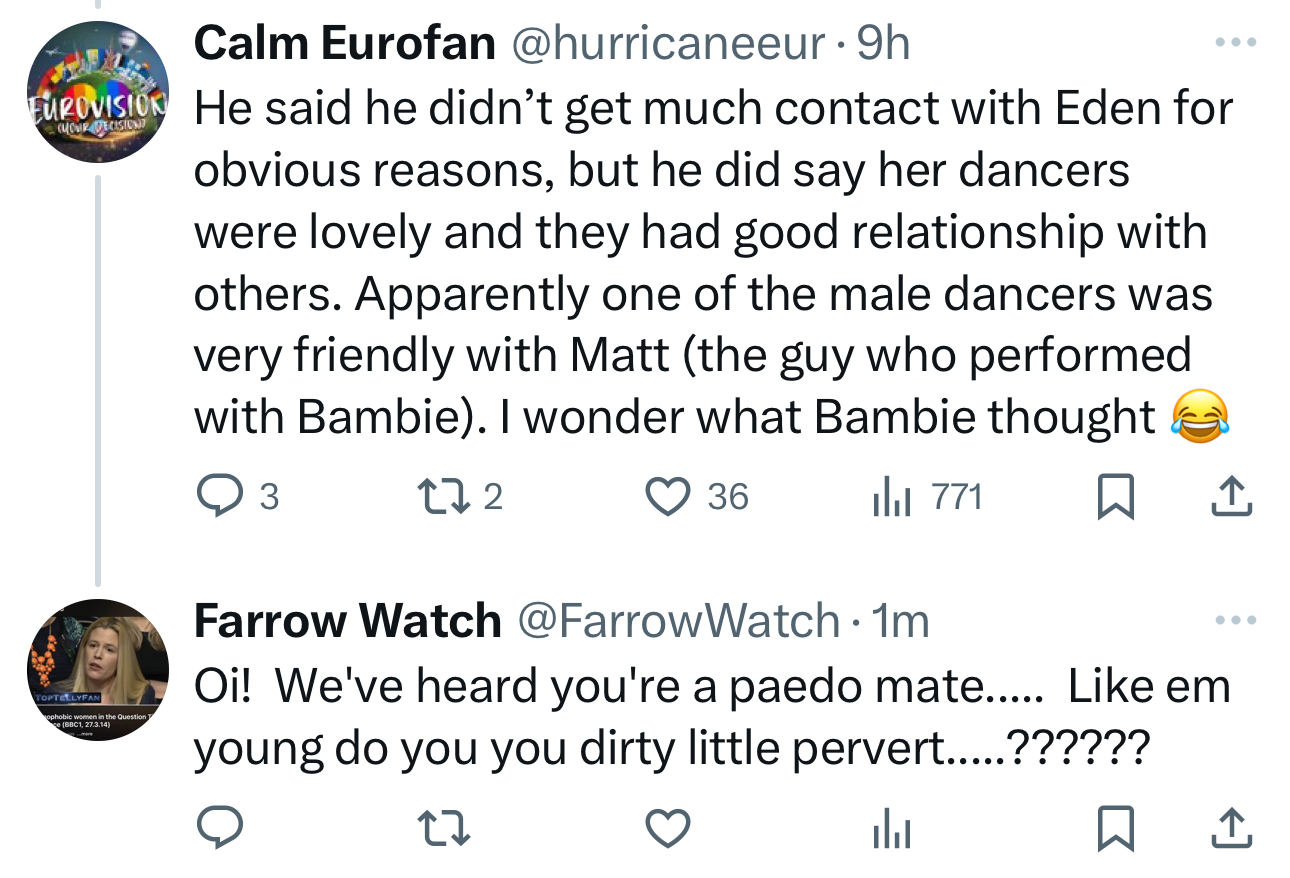Image resolution: width=1290 pixels, height=878 pixels.
Task: Open more options on Farrow Watch tweet
Action: click(x=1232, y=621)
